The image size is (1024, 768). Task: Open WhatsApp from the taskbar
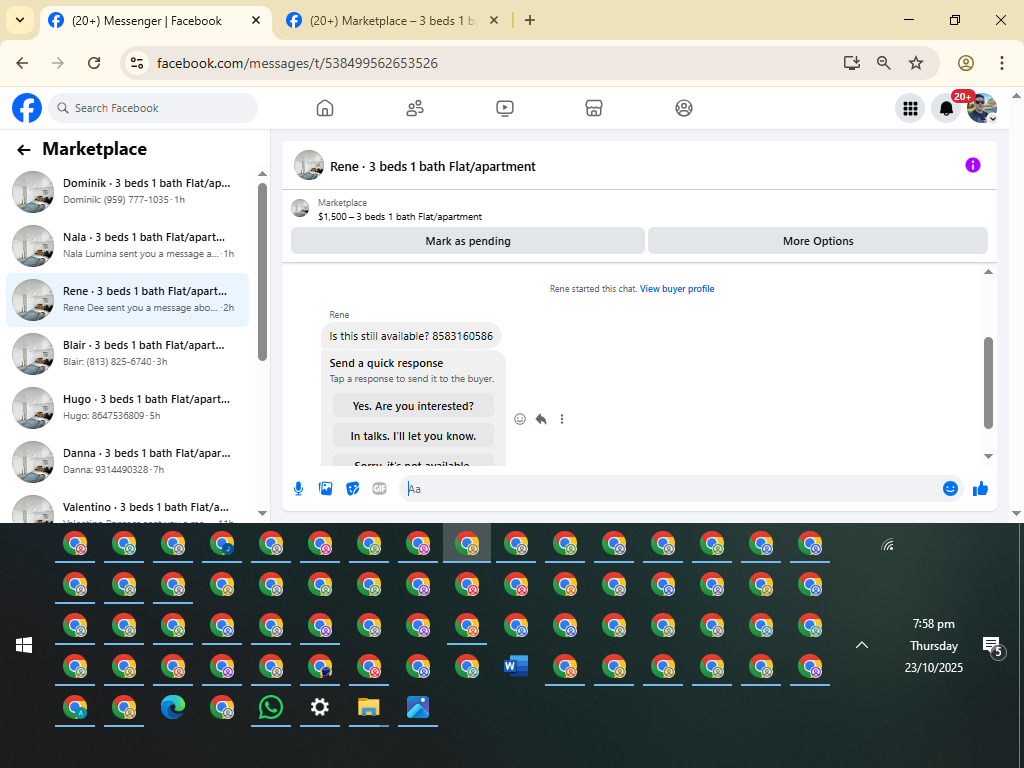(x=270, y=707)
